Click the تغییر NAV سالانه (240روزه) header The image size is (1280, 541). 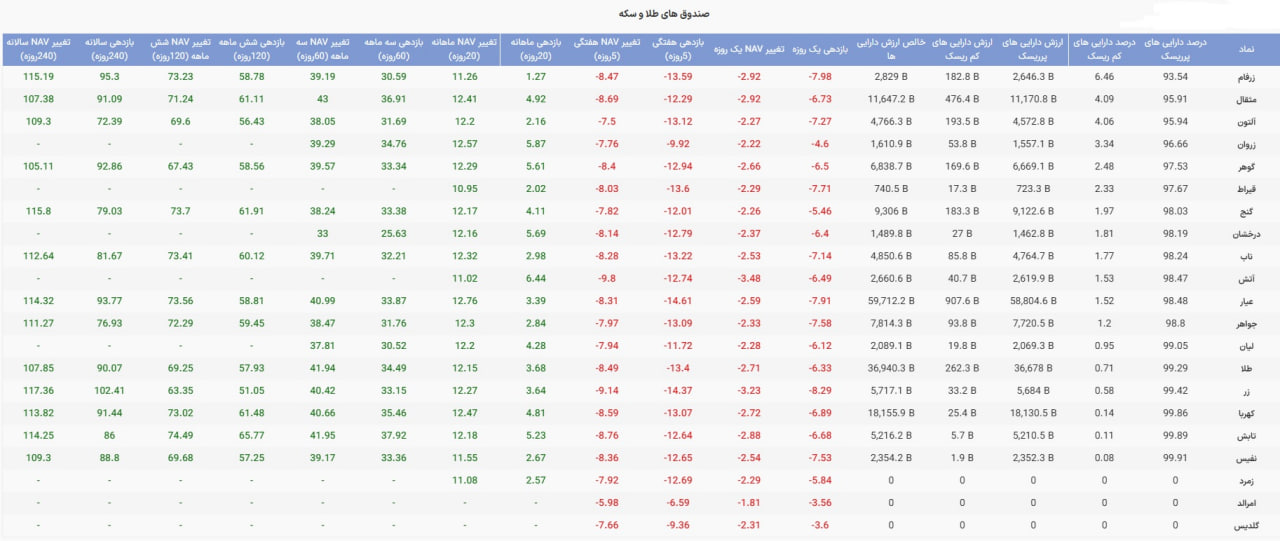(x=38, y=48)
